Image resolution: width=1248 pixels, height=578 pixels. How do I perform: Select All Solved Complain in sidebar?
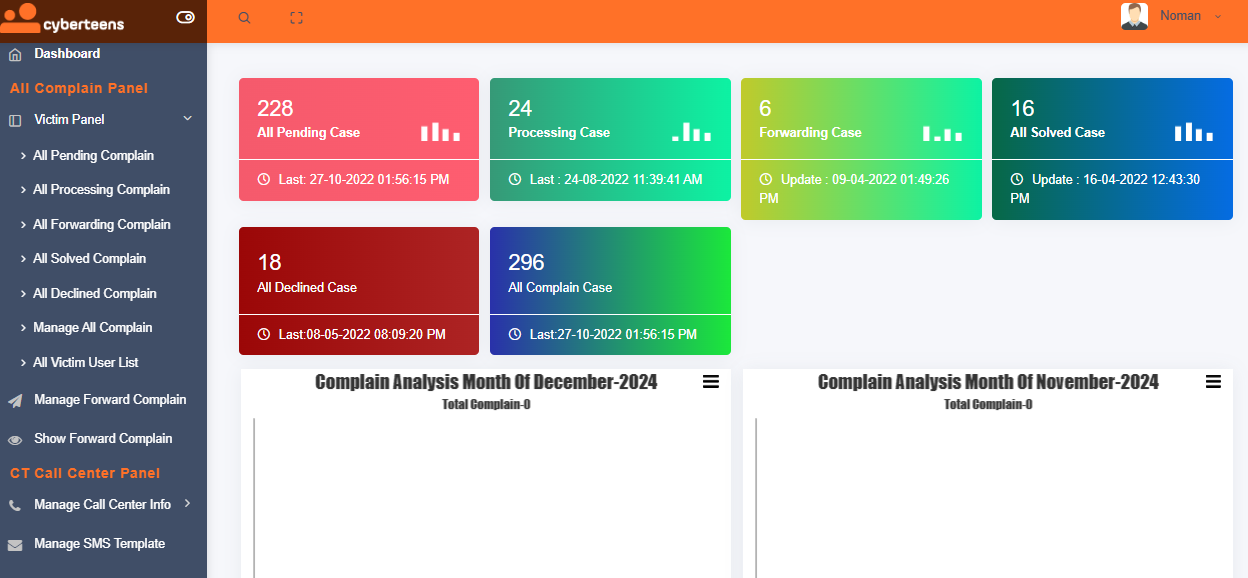coord(89,259)
